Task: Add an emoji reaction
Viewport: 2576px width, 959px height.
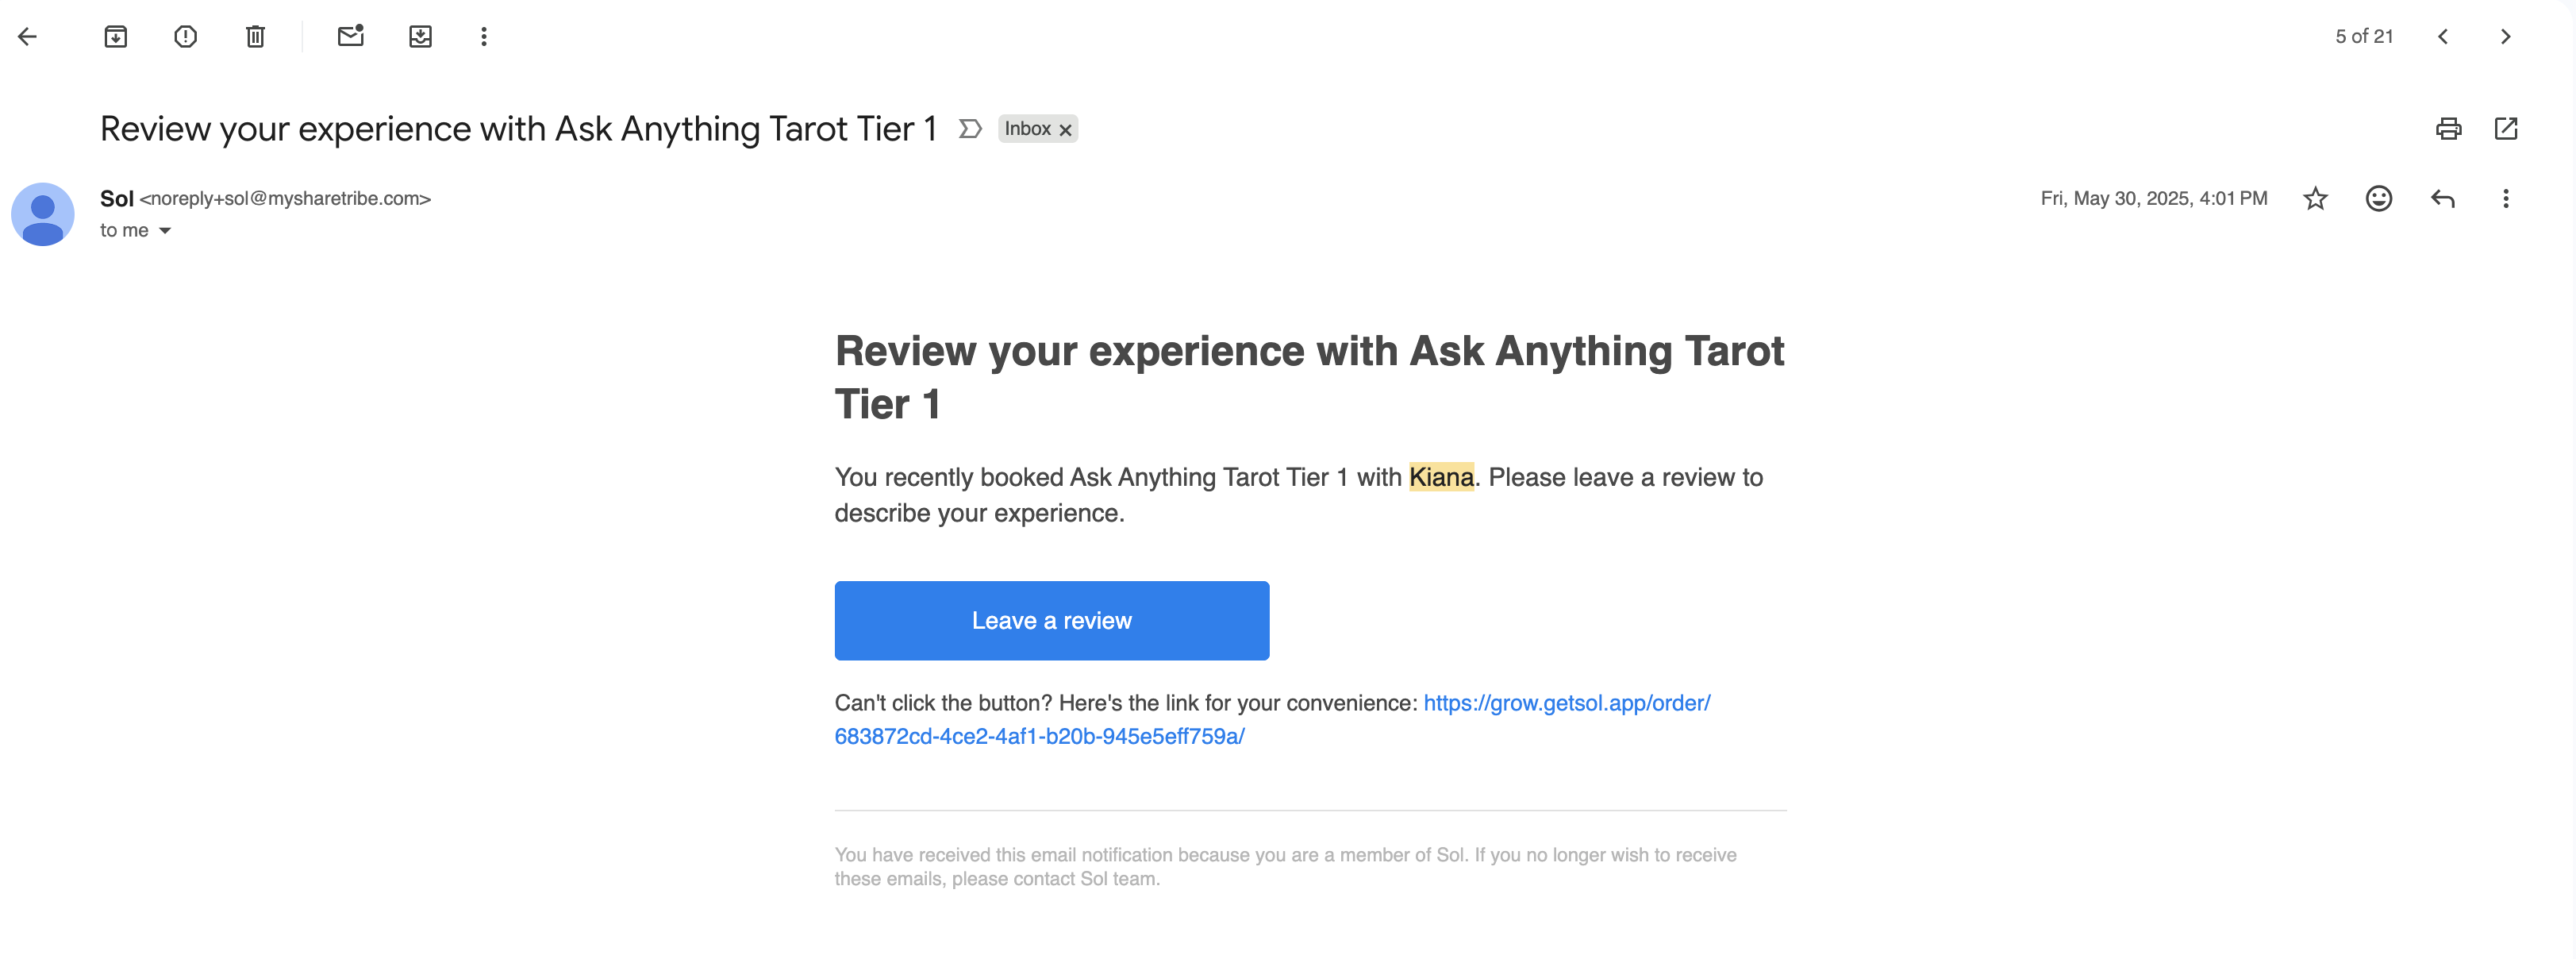Action: pos(2379,199)
